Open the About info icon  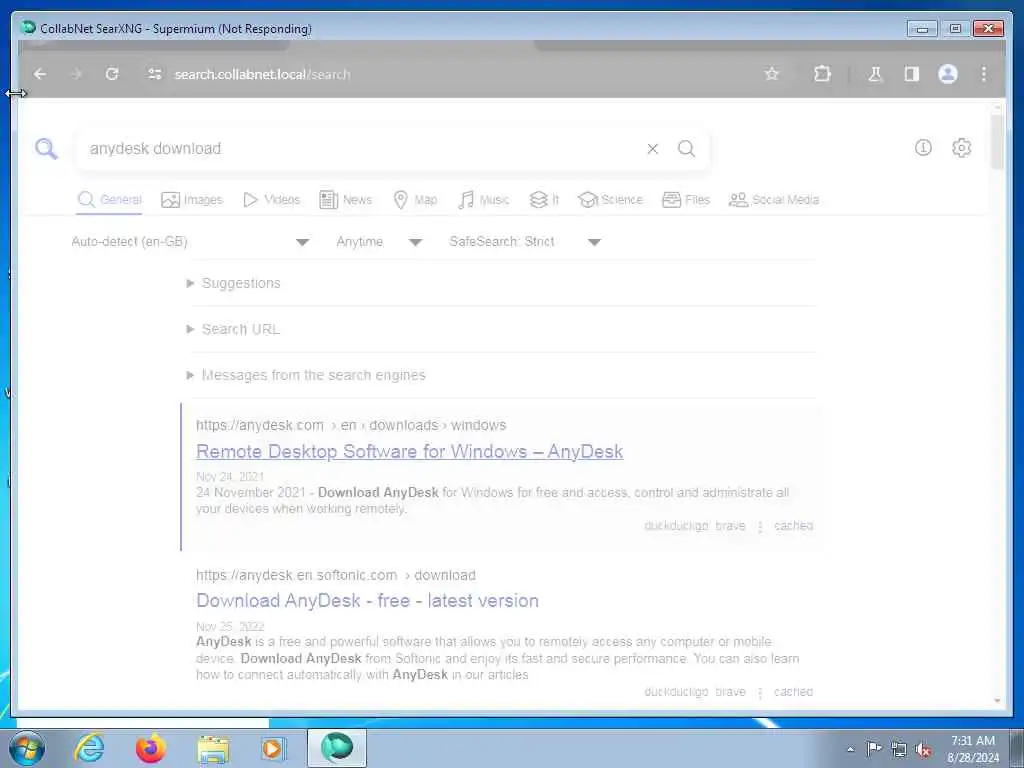click(x=923, y=148)
